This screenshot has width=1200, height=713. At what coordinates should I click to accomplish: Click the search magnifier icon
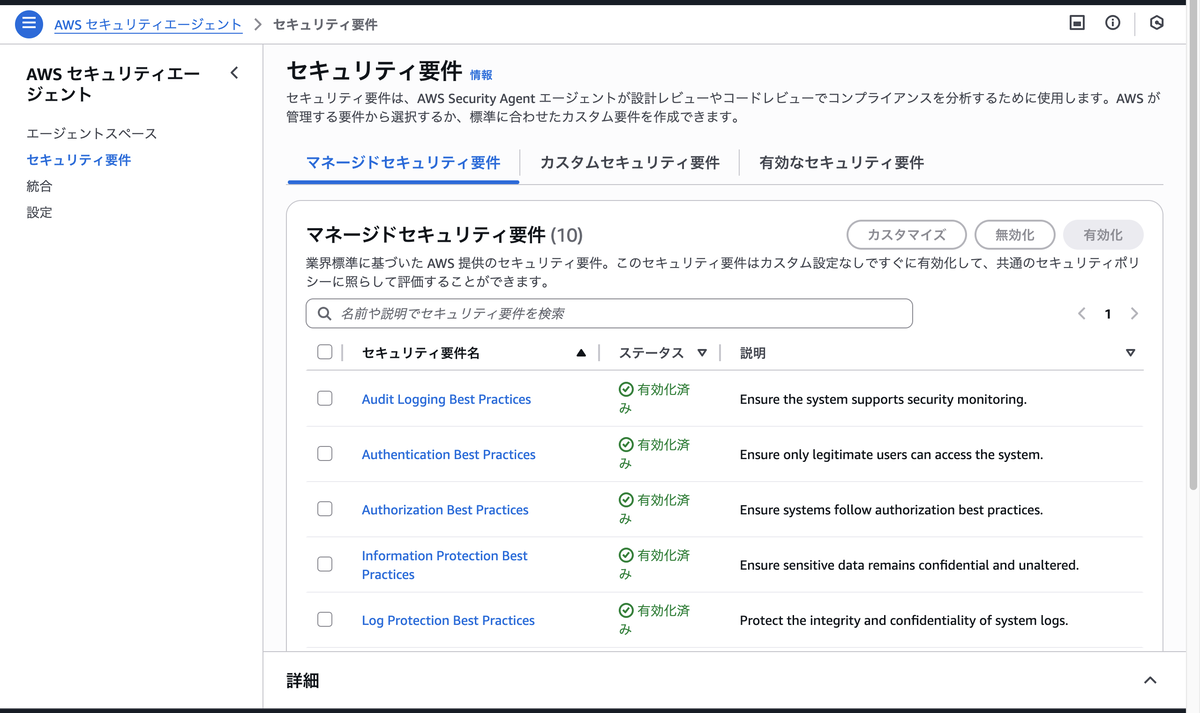324,313
